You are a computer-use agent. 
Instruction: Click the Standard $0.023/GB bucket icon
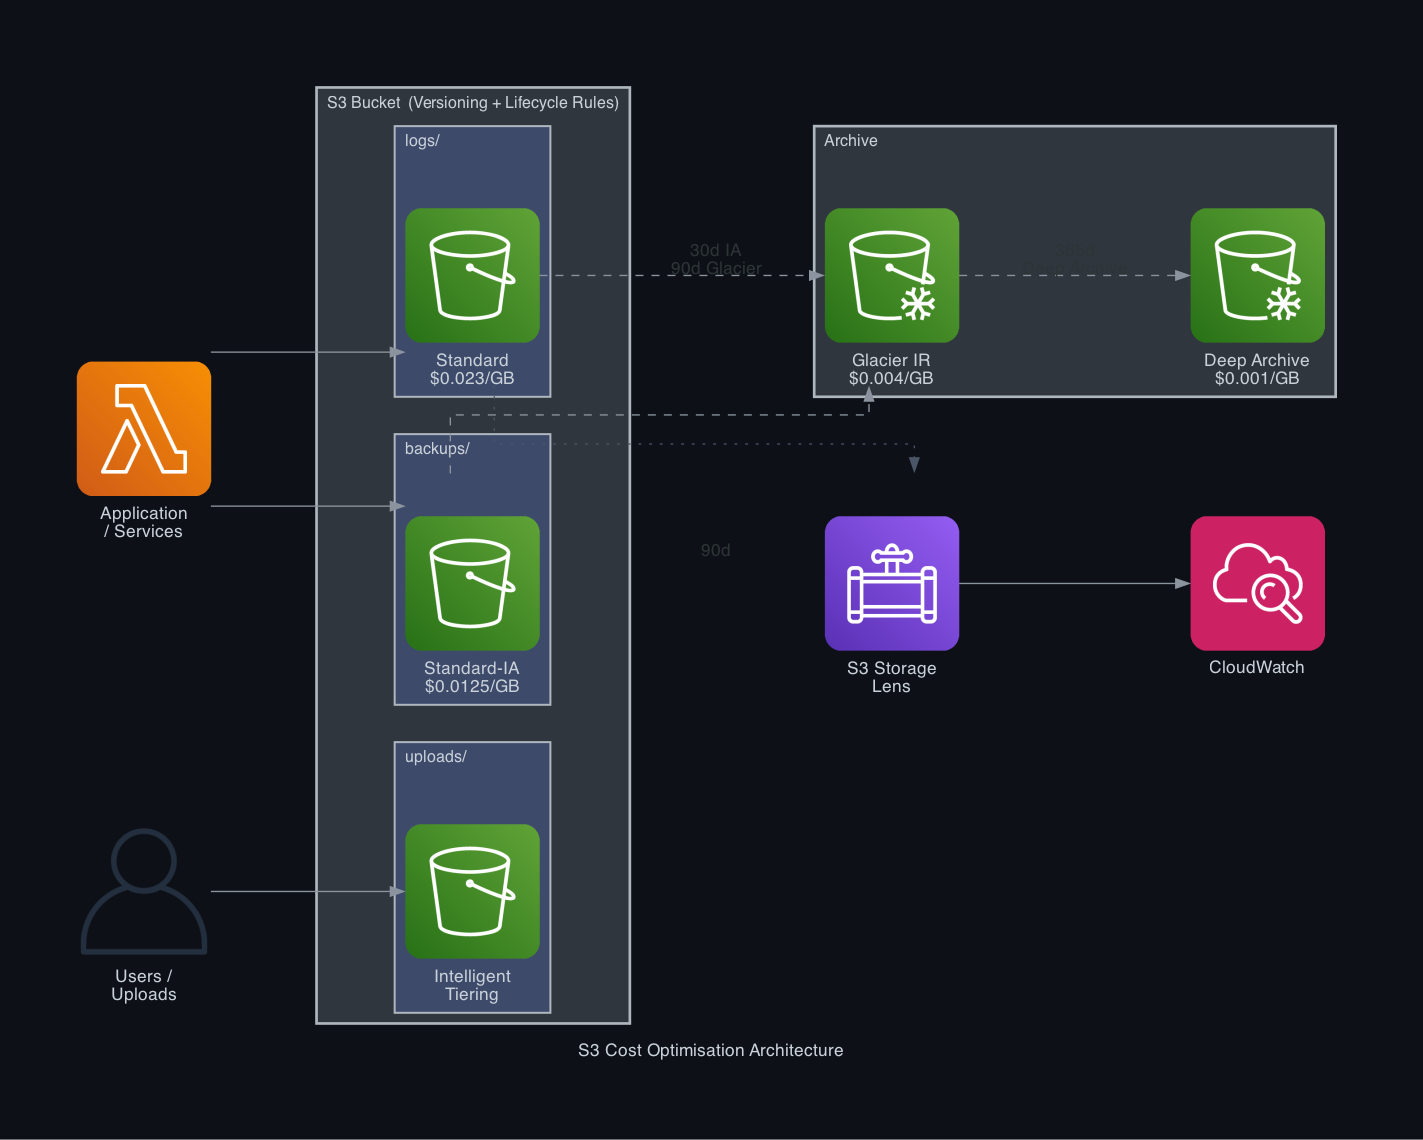(471, 276)
